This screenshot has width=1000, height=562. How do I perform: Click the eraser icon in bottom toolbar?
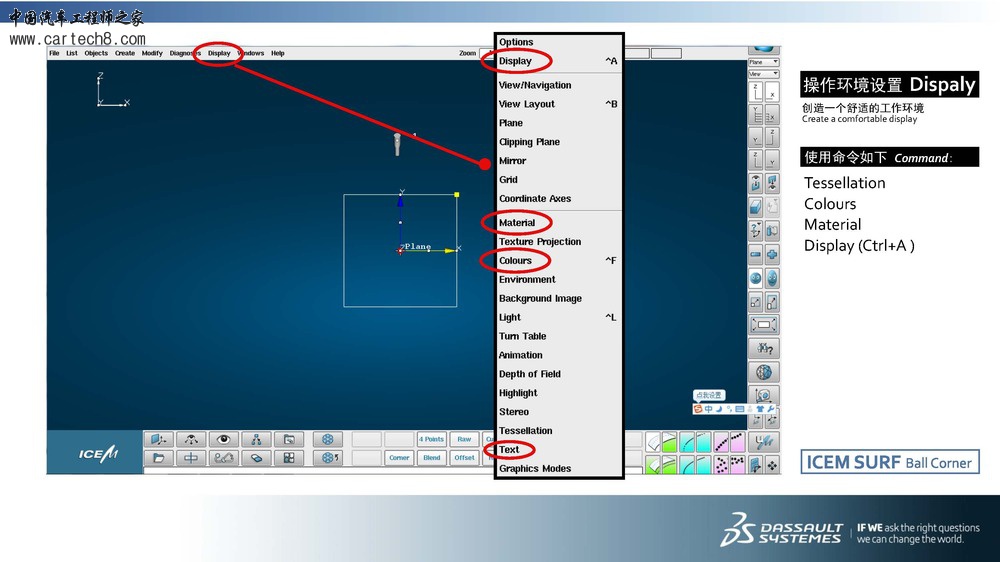pos(256,458)
